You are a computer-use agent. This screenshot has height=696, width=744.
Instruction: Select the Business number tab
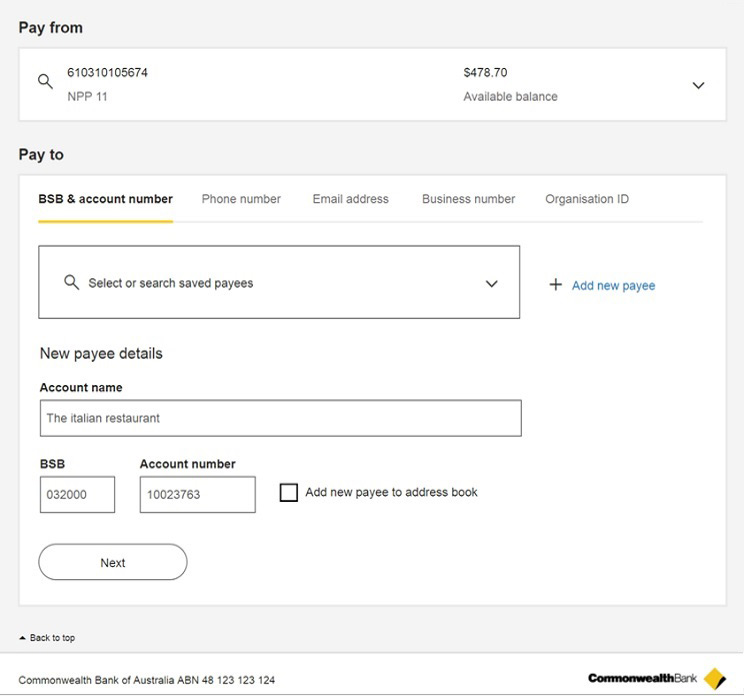click(468, 199)
